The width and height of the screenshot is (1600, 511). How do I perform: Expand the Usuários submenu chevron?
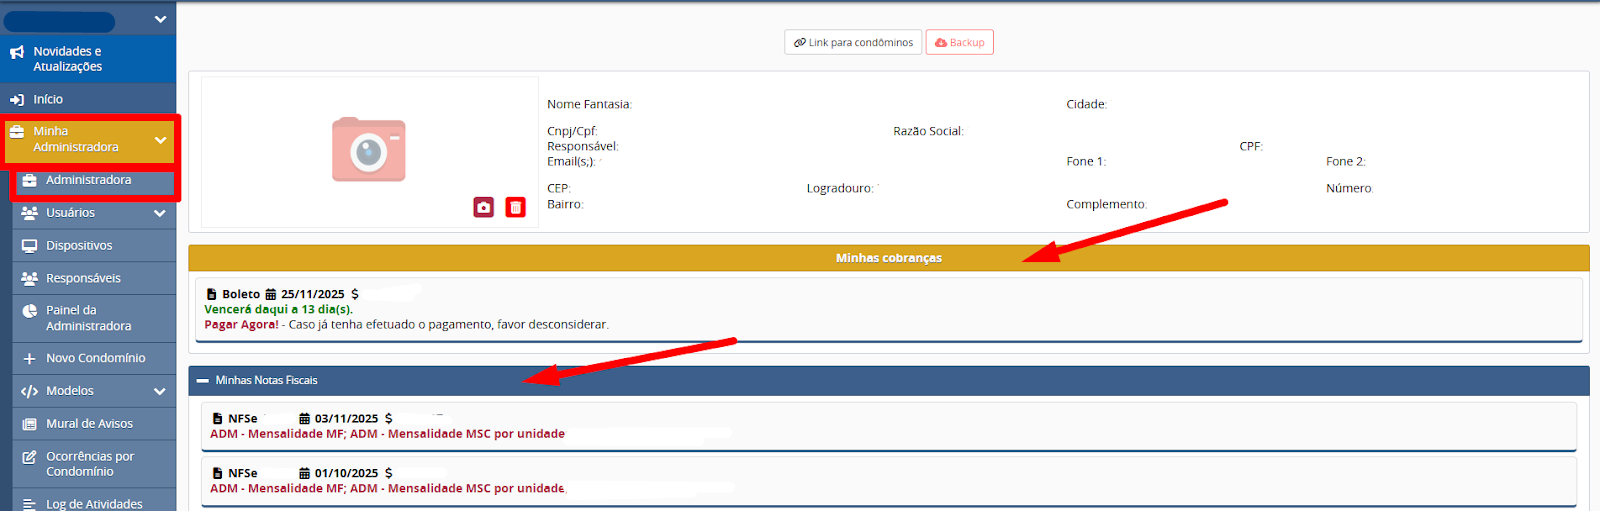[x=160, y=213]
